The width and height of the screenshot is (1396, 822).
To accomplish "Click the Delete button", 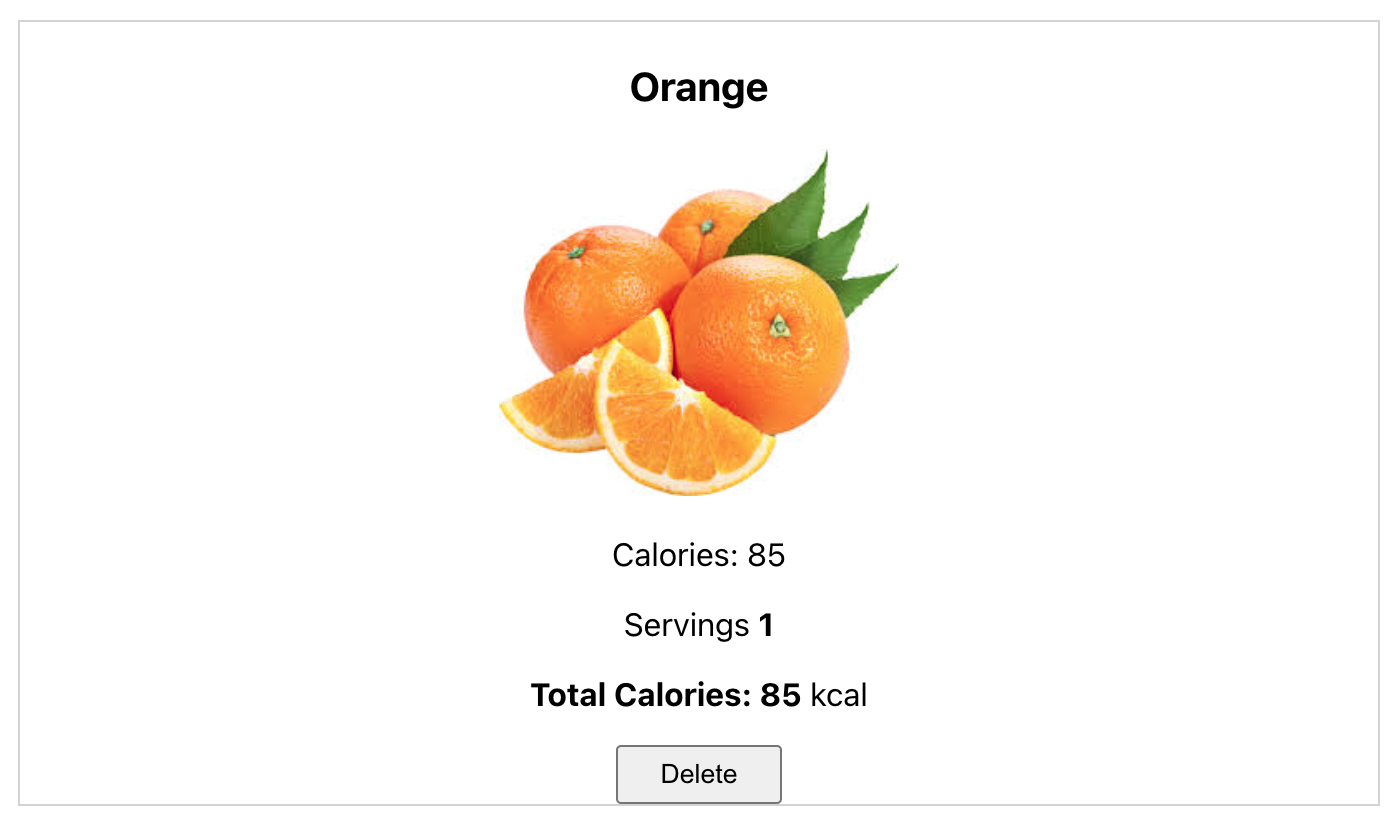I will (698, 774).
